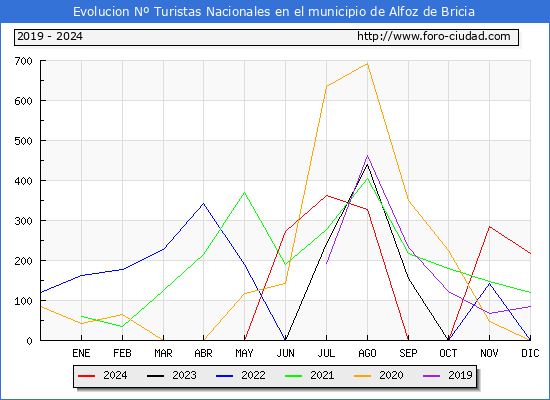Click the blue 2022 legend color line
This screenshot has width=550, height=400.
pos(224,376)
